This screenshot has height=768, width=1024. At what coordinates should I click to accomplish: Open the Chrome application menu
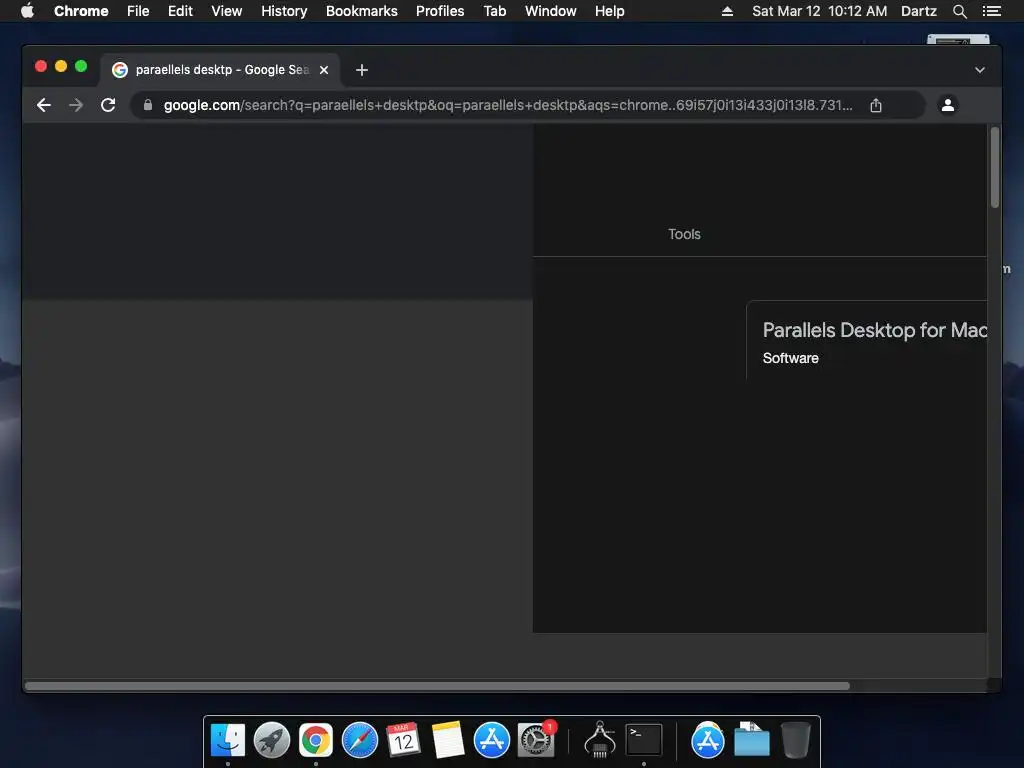coord(81,11)
